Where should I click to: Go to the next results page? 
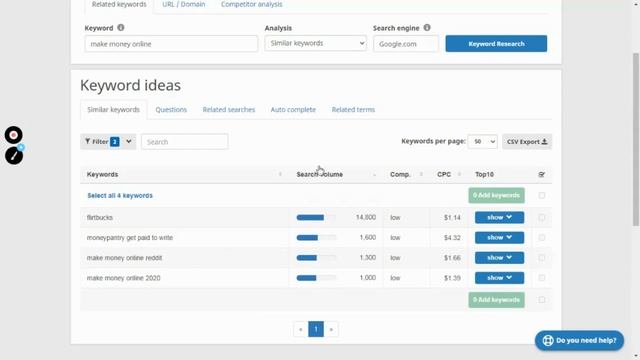tap(331, 329)
